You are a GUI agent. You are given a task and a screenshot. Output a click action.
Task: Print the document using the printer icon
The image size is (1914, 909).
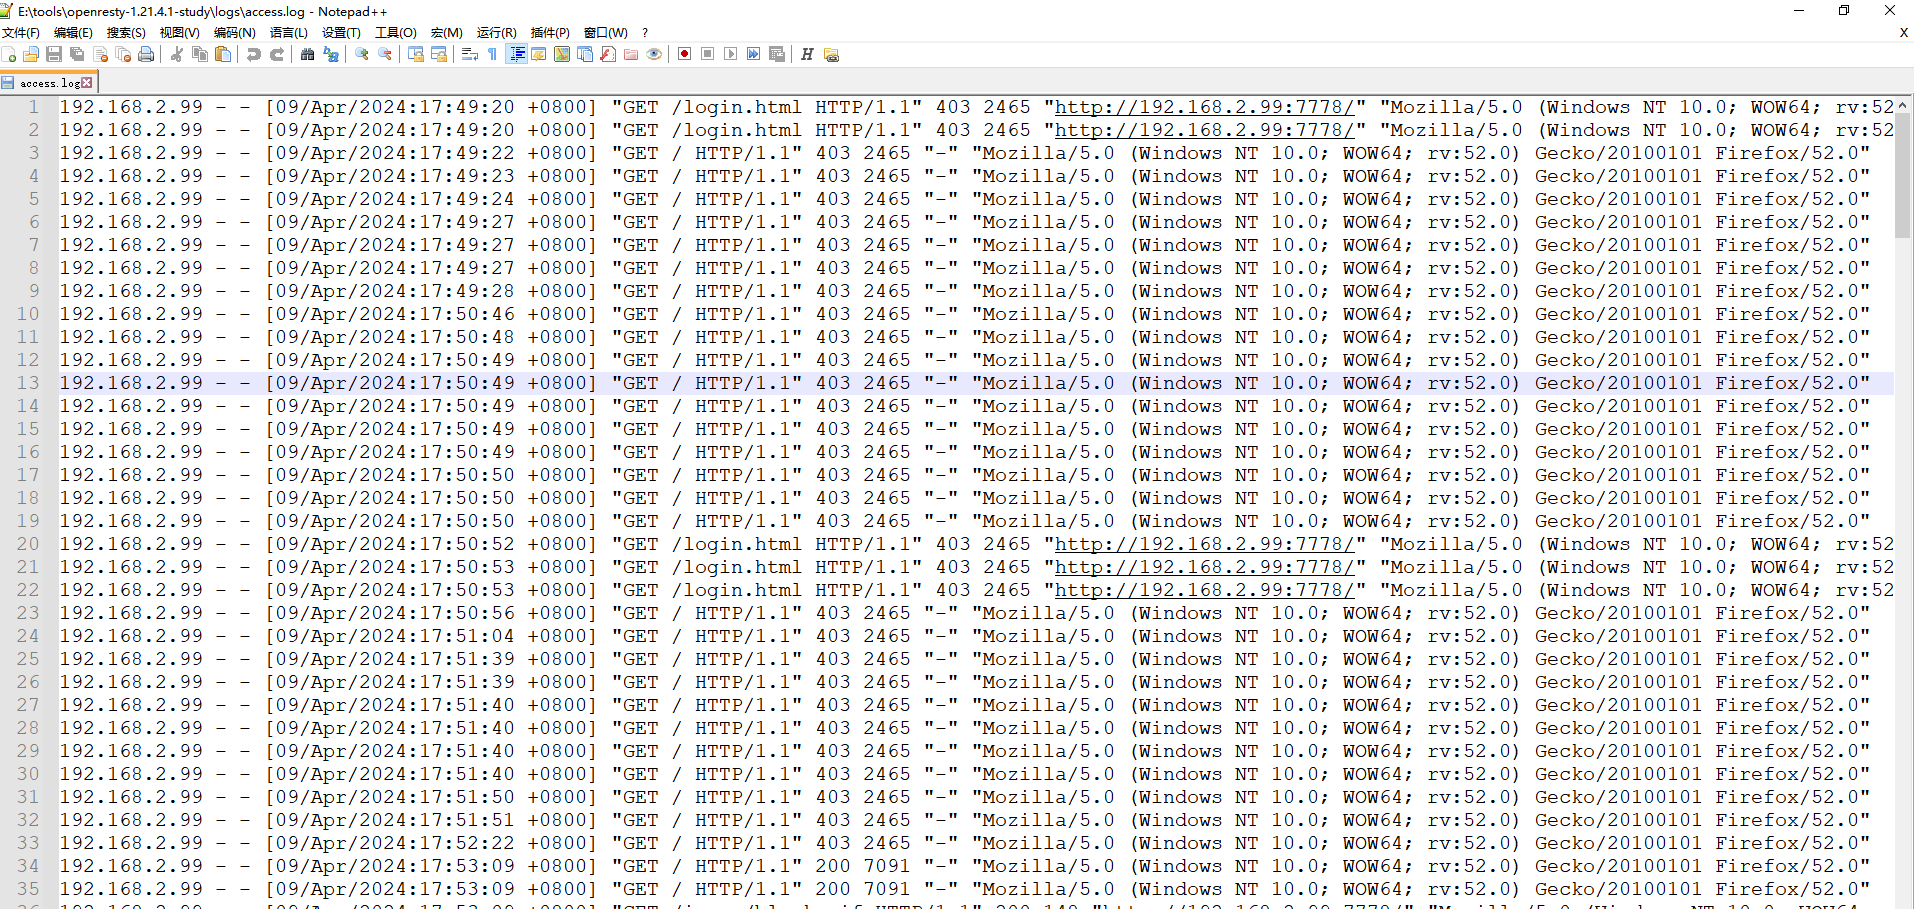coord(146,54)
